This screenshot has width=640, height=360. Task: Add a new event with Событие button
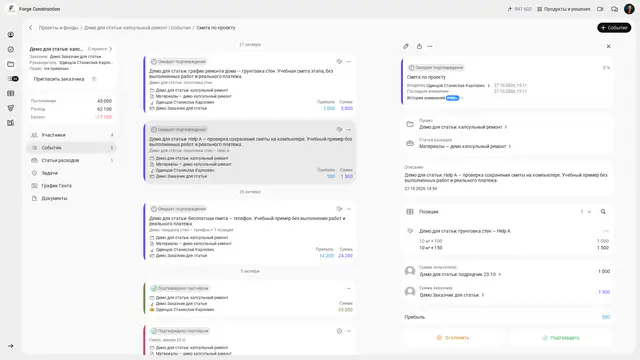click(614, 28)
